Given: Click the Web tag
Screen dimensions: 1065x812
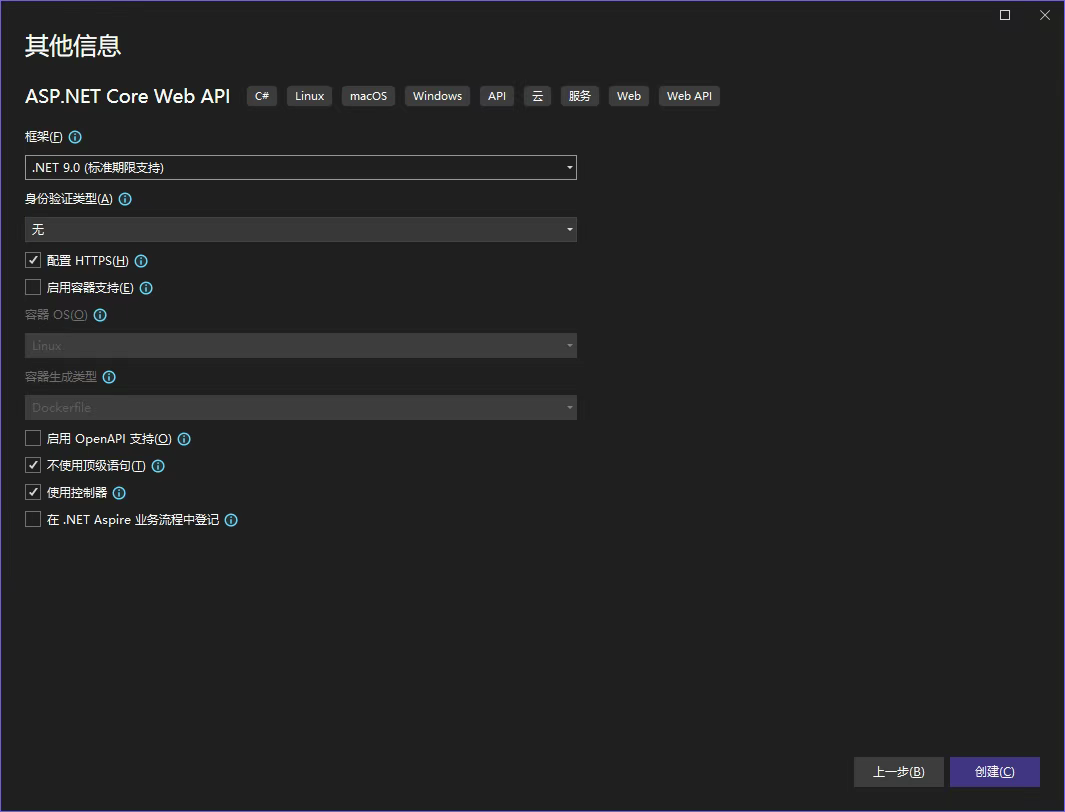Looking at the screenshot, I should click(x=629, y=96).
